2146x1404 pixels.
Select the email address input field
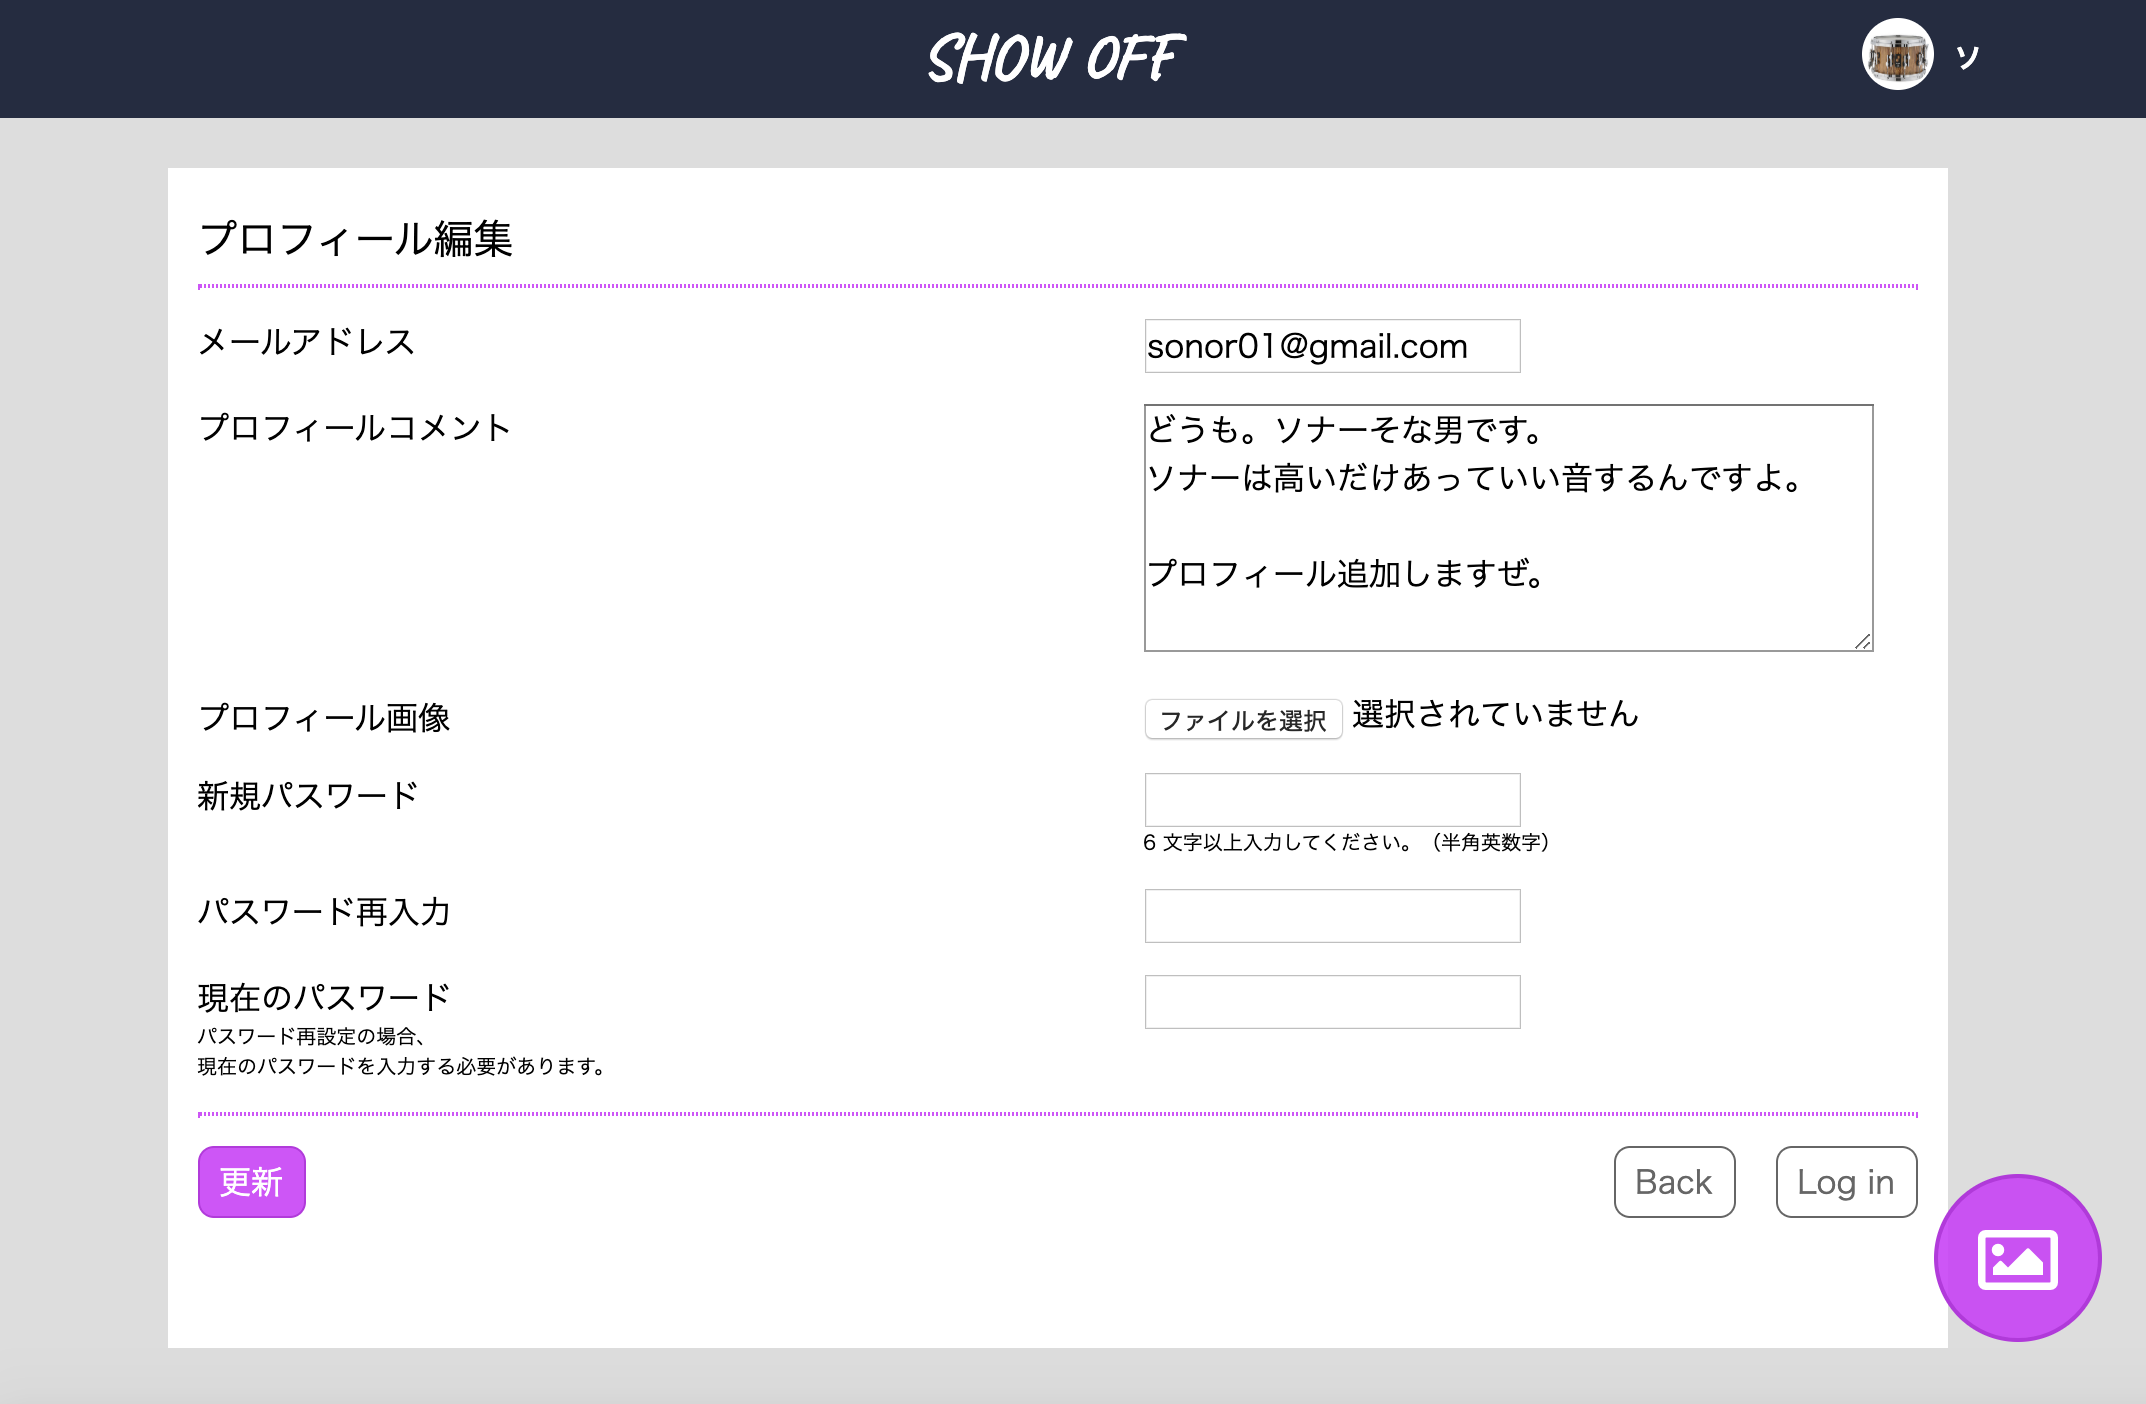[1332, 345]
